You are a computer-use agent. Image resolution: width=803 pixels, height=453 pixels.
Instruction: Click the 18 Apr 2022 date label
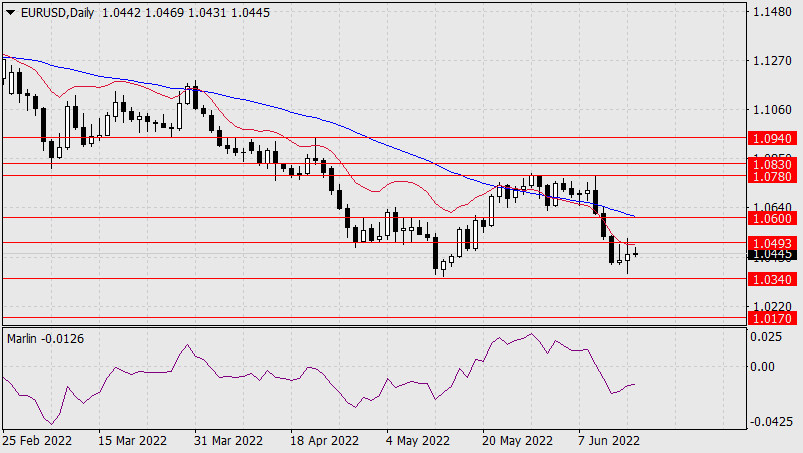(325, 441)
